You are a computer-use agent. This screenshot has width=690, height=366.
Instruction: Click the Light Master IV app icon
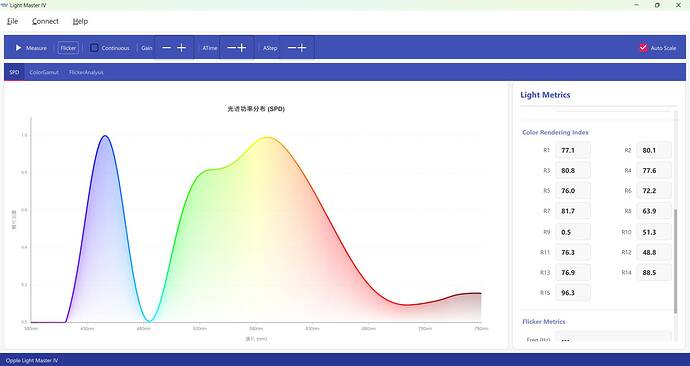(x=4, y=5)
